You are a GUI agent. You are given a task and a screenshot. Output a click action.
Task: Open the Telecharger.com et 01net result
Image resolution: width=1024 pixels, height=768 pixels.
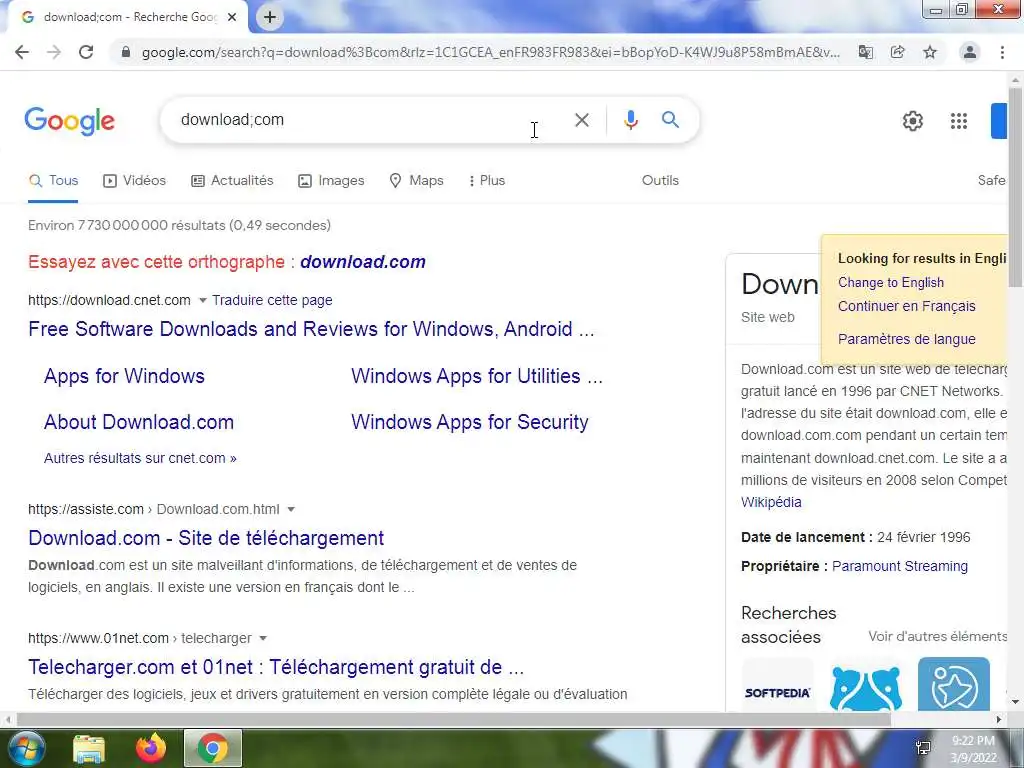tap(276, 667)
